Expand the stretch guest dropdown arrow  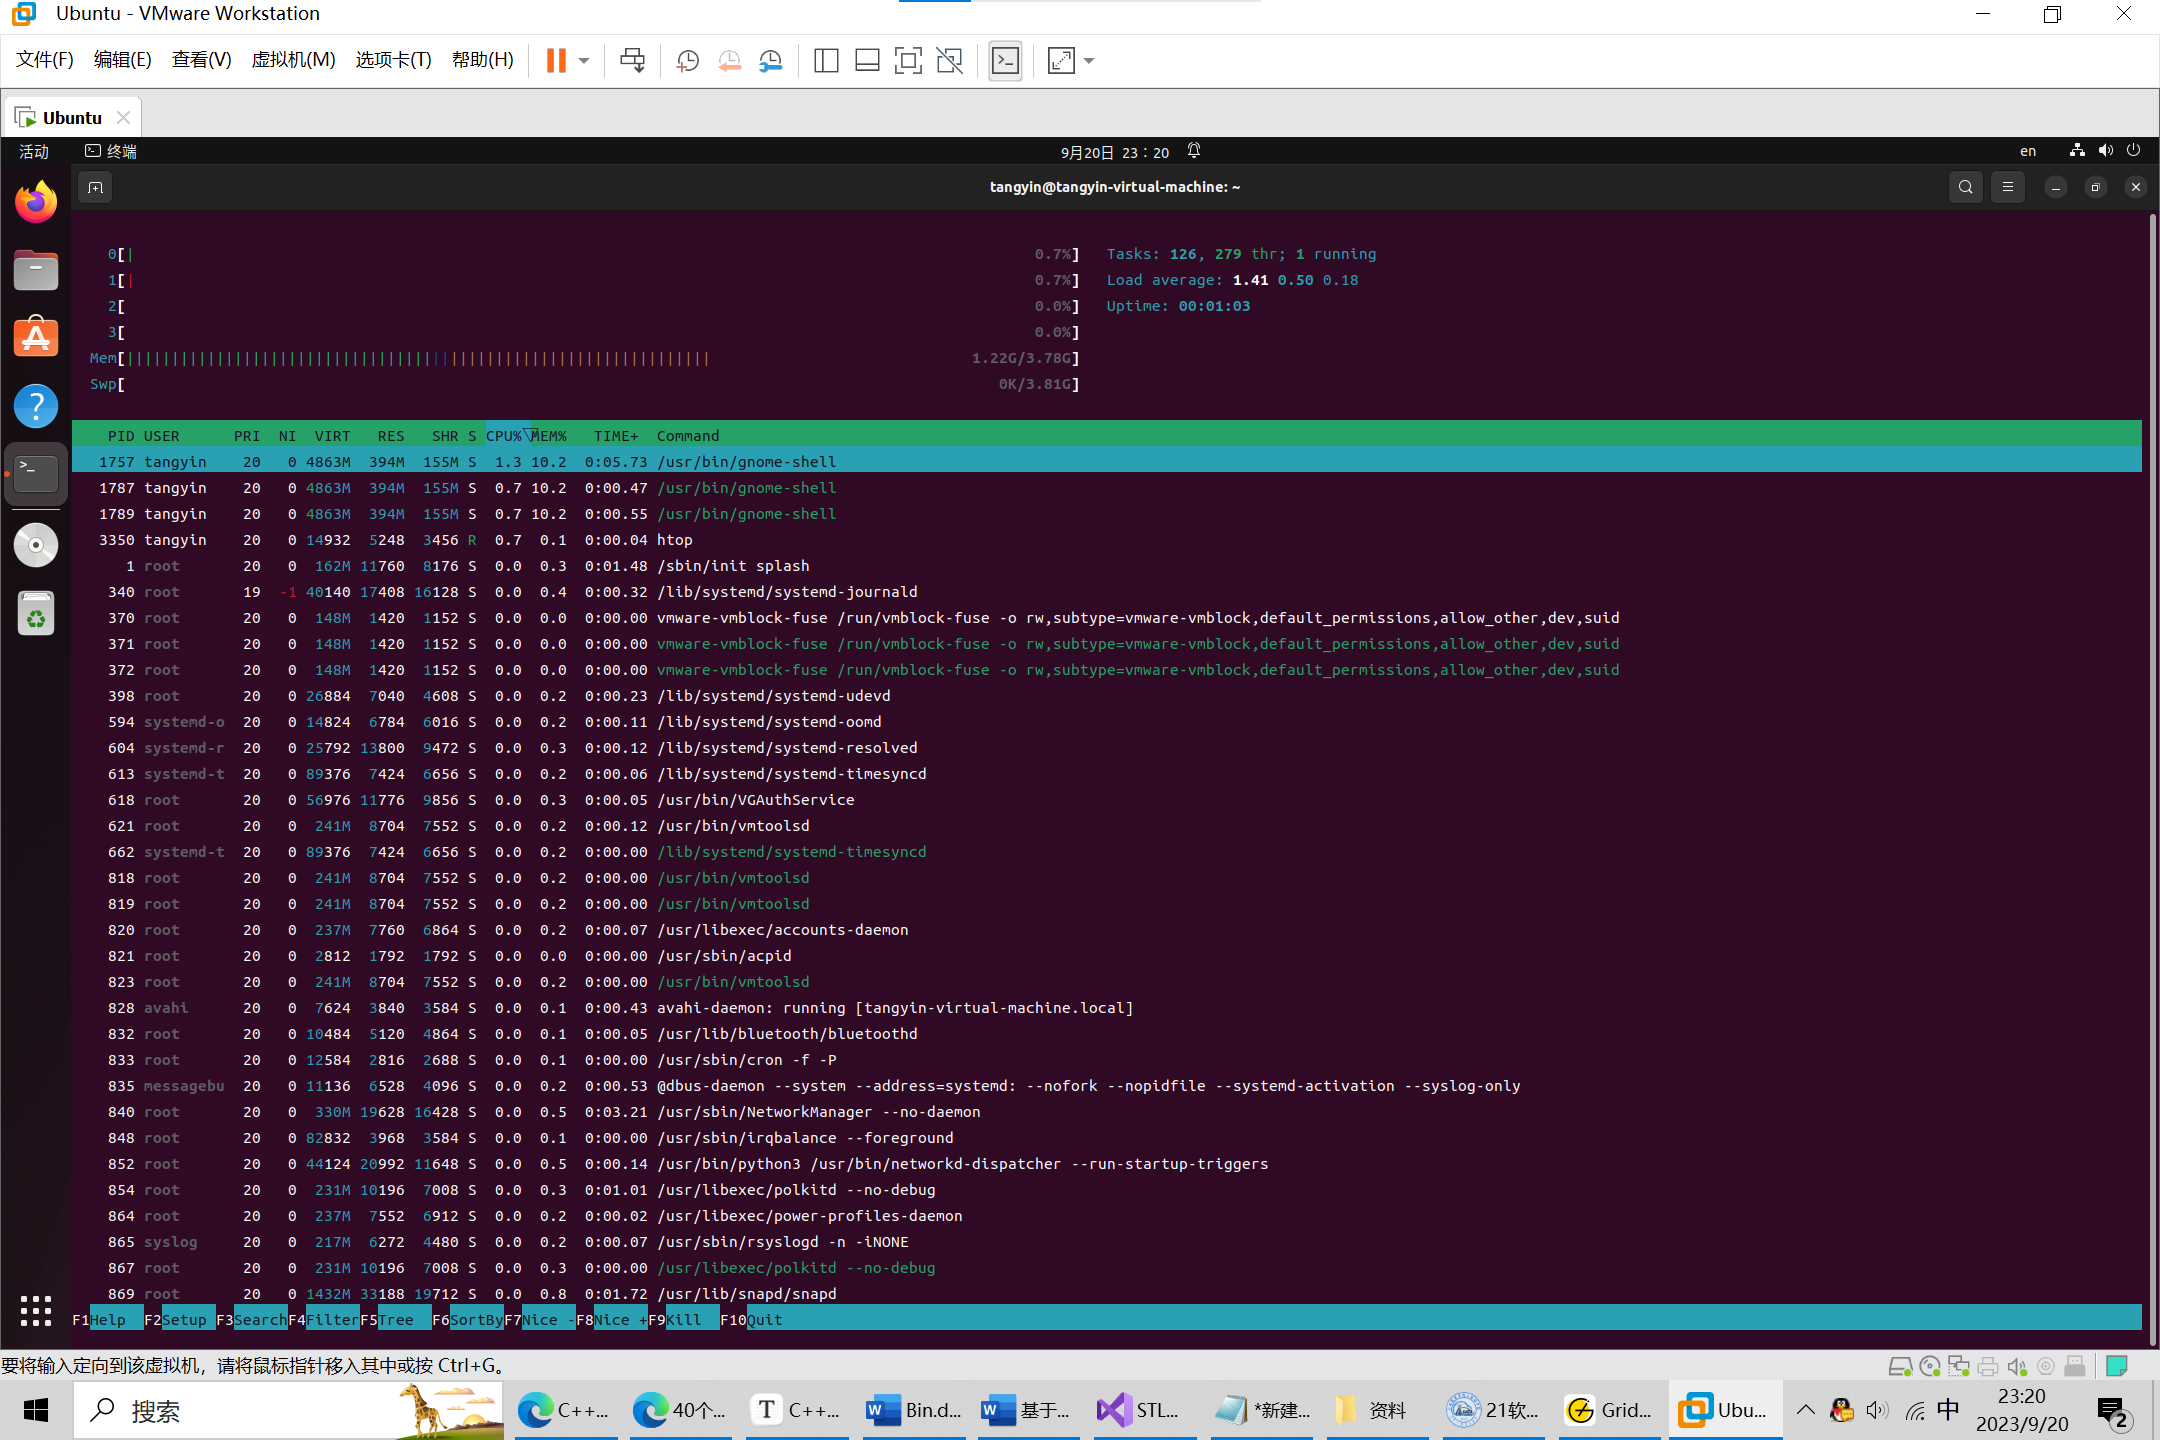click(x=1089, y=61)
